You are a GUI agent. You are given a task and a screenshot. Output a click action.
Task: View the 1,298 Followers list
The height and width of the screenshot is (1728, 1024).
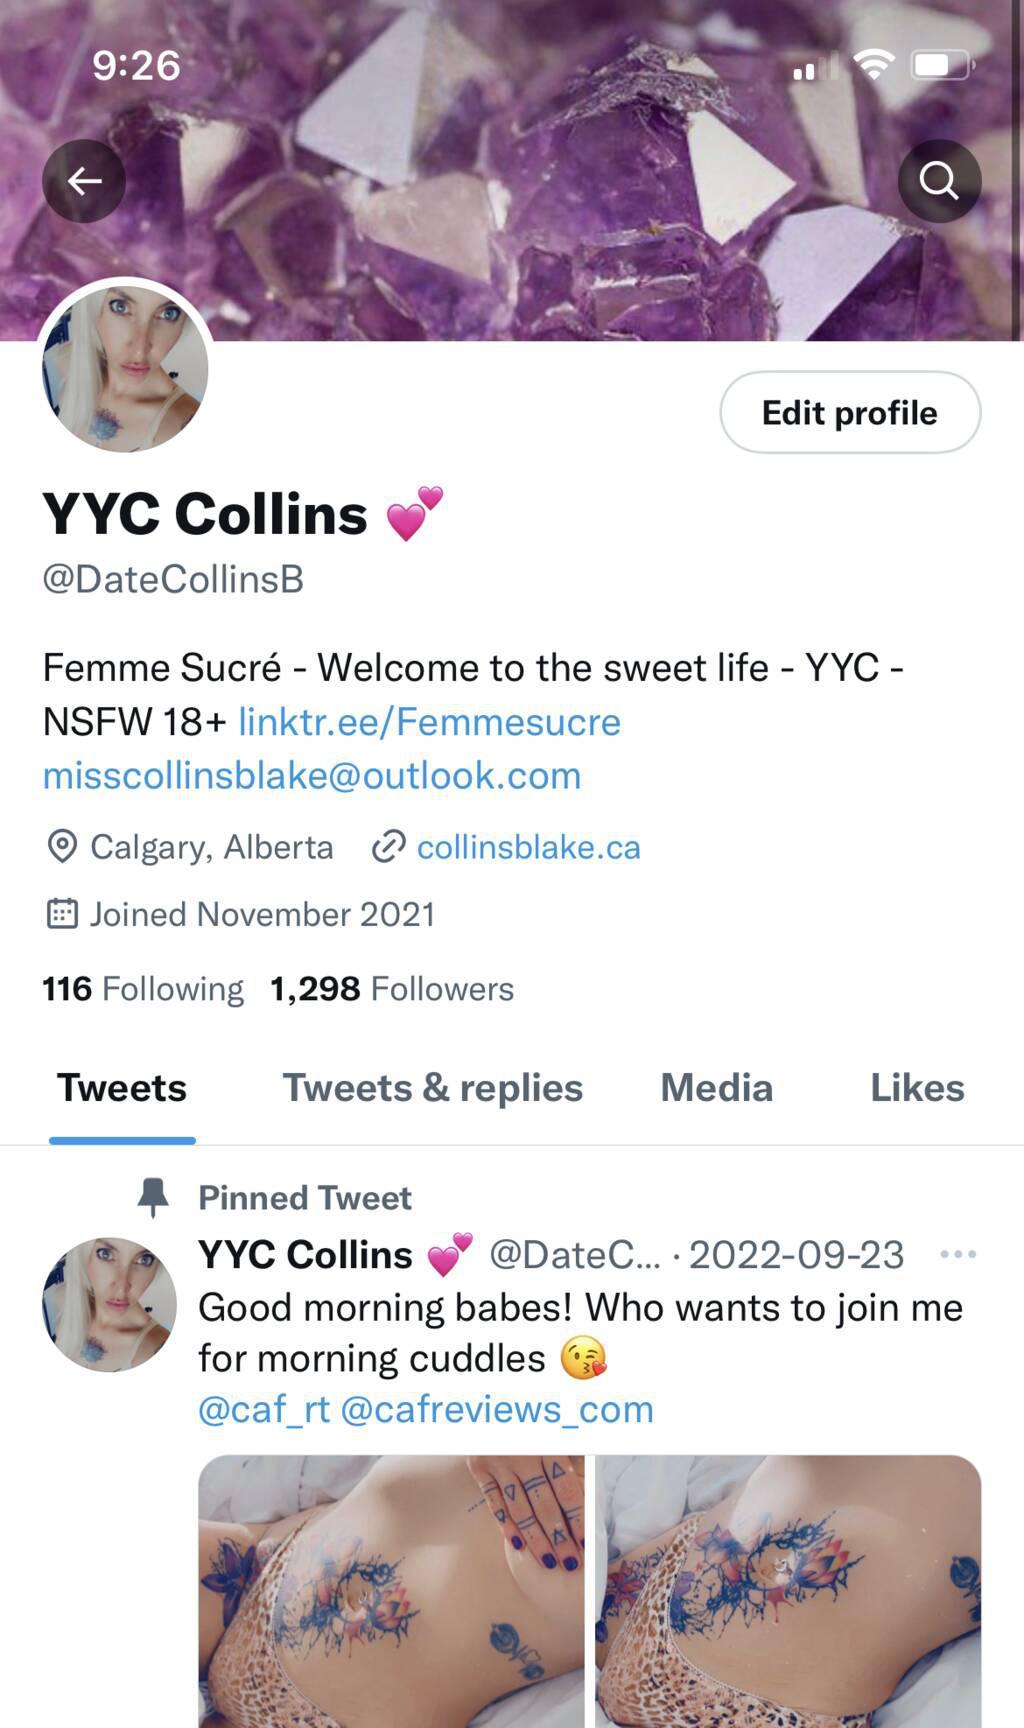pyautogui.click(x=392, y=989)
